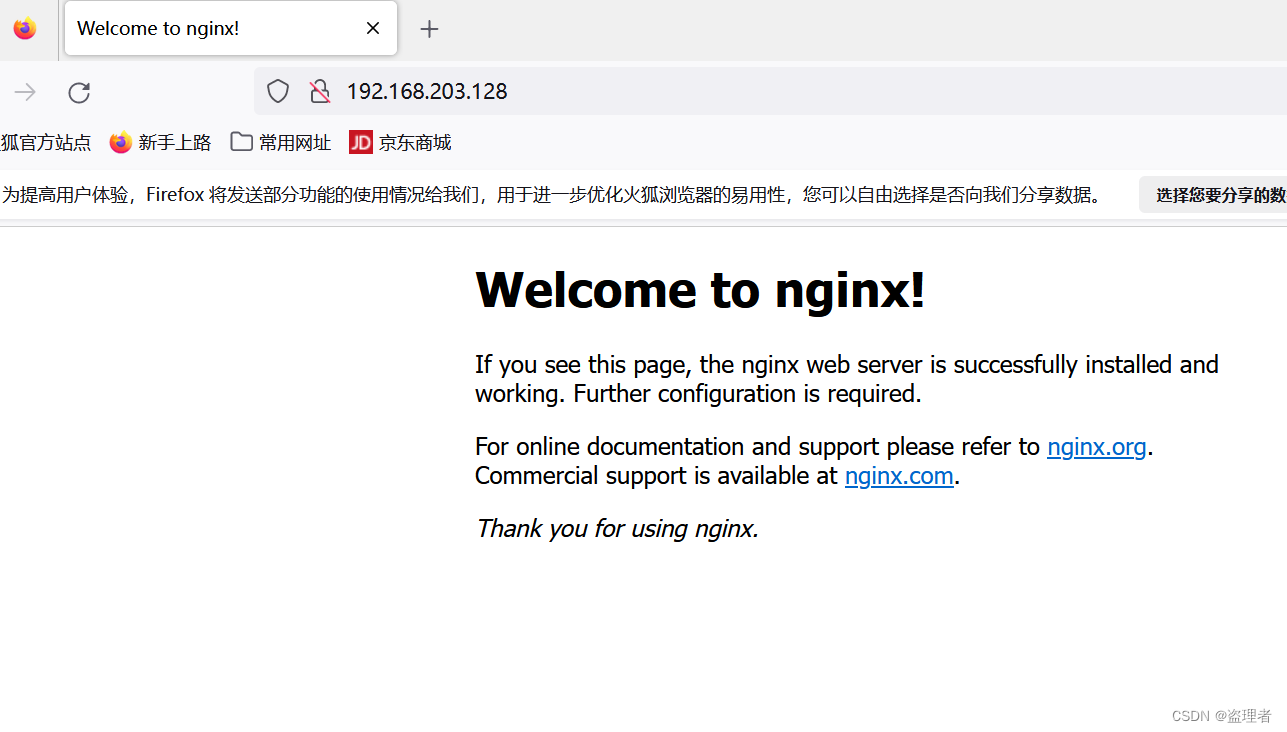Image resolution: width=1287 pixels, height=732 pixels.
Task: Open the 京东商城 bookmark
Action: 401,143
